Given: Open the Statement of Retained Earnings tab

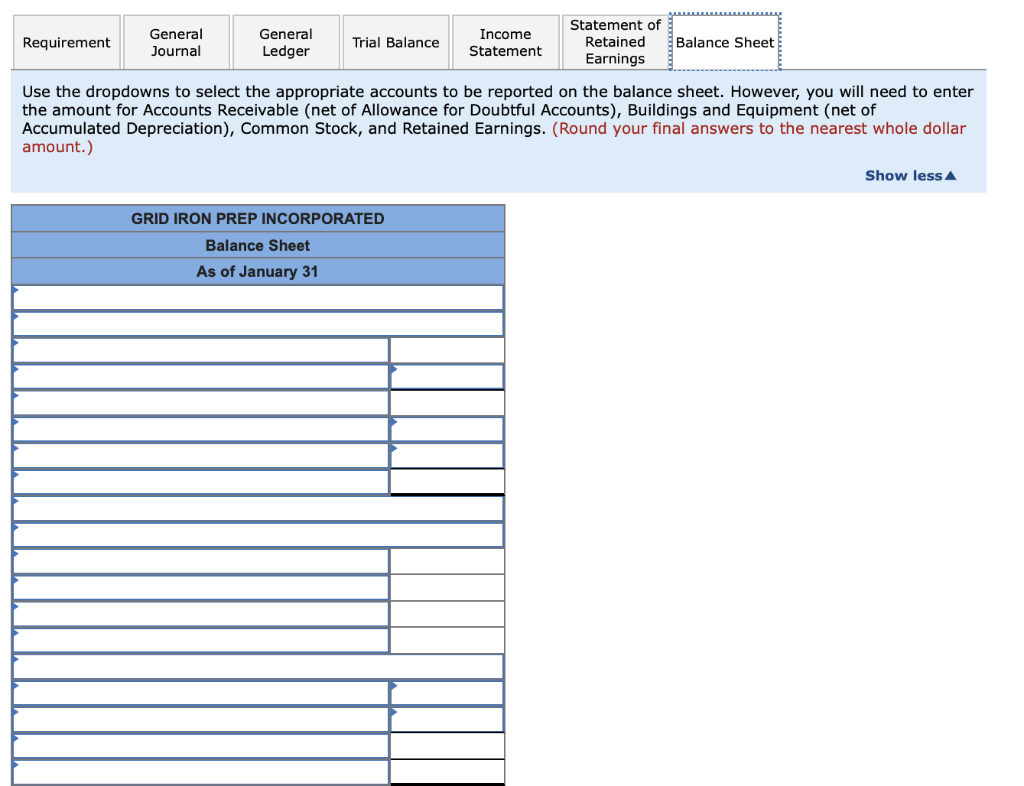Looking at the screenshot, I should 614,42.
